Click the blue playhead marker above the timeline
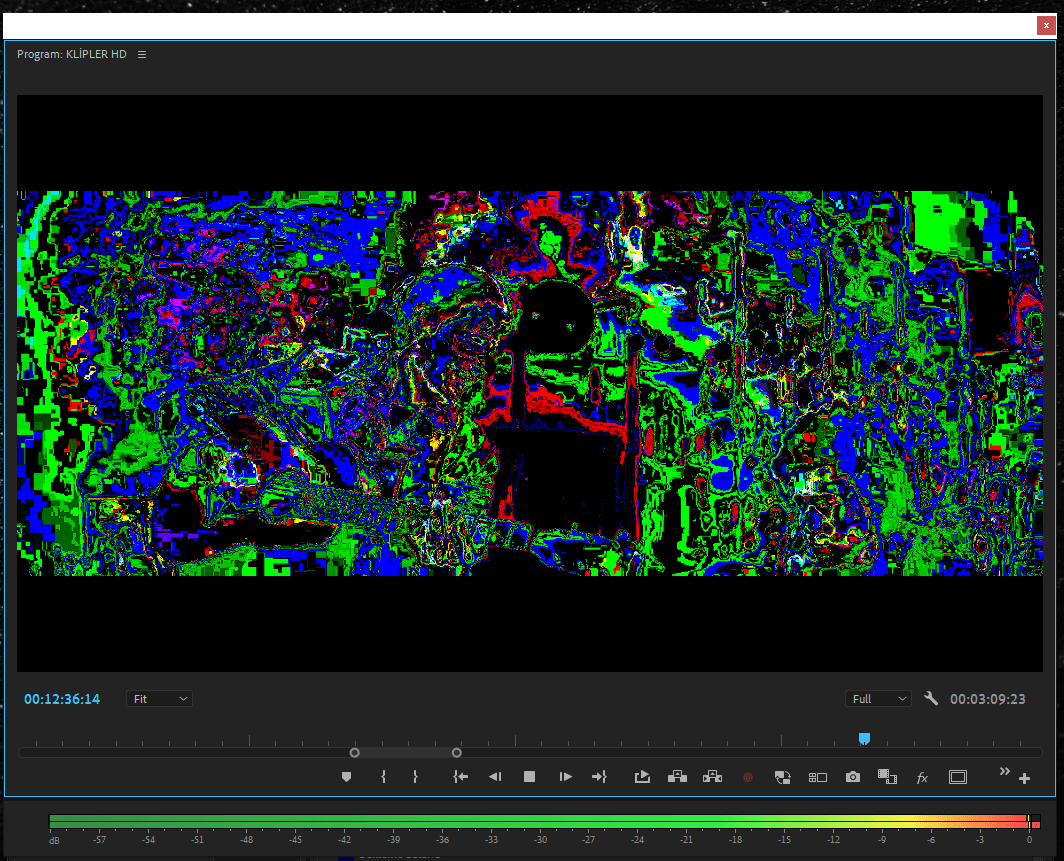This screenshot has width=1064, height=861. (864, 738)
